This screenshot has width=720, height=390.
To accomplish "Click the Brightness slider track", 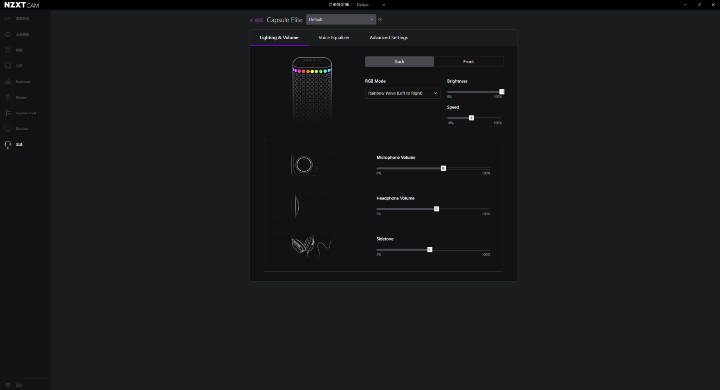I will 474,92.
